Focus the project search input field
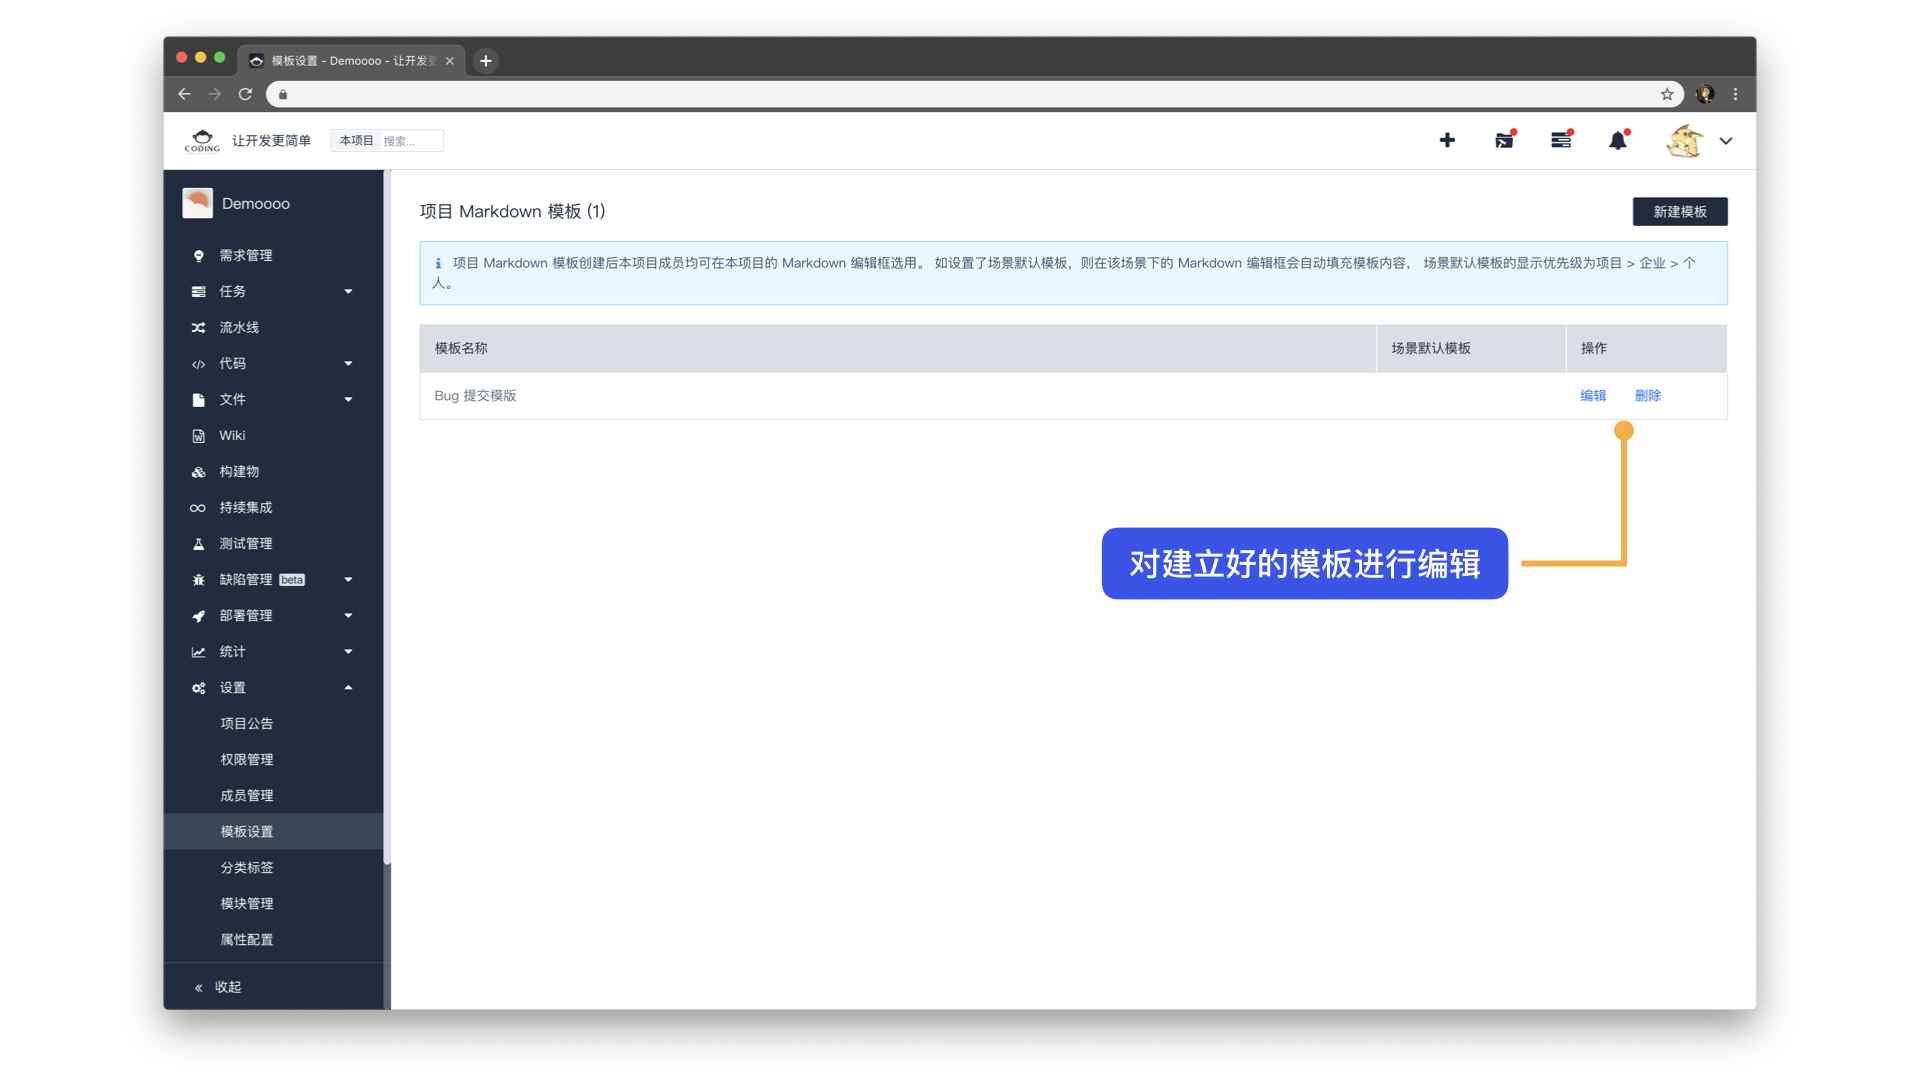Viewport: 1920px width, 1080px height. [x=410, y=141]
